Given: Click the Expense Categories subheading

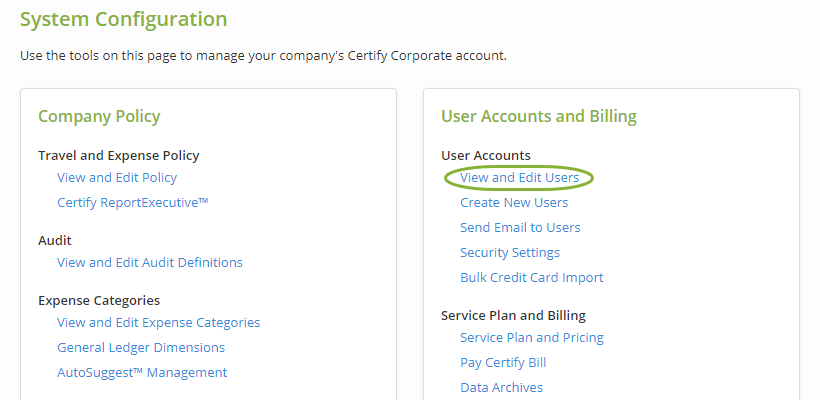Looking at the screenshot, I should pyautogui.click(x=99, y=300).
